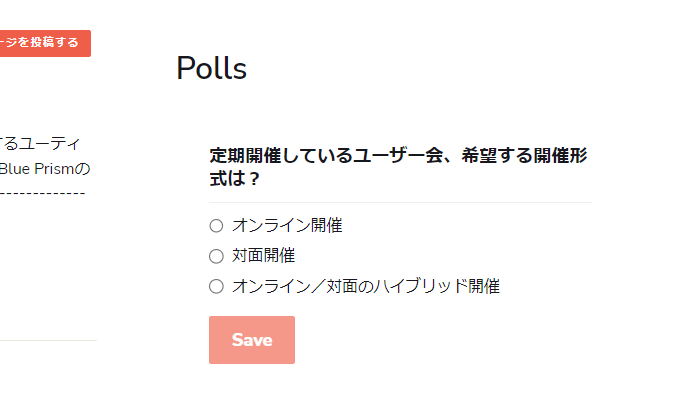Viewport: 682px width, 410px height.
Task: Click the Polls section heading
Action: point(211,68)
